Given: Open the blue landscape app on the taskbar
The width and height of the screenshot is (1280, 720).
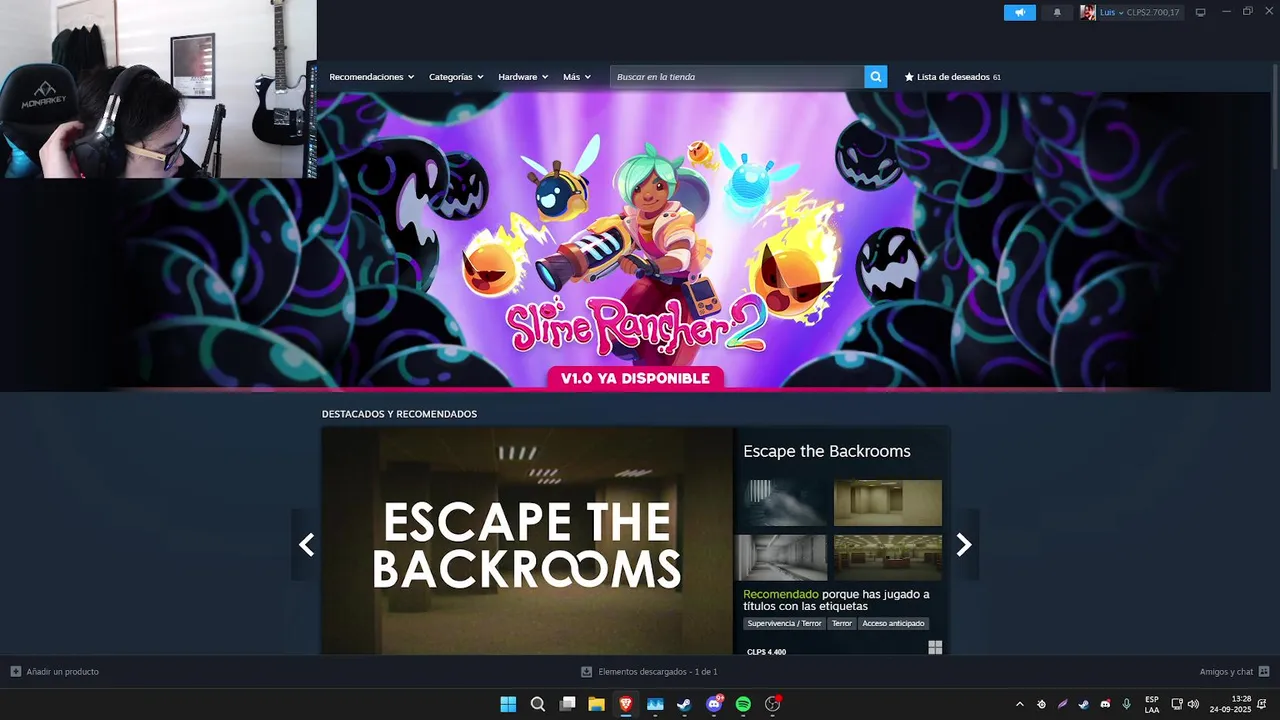Looking at the screenshot, I should tap(655, 704).
